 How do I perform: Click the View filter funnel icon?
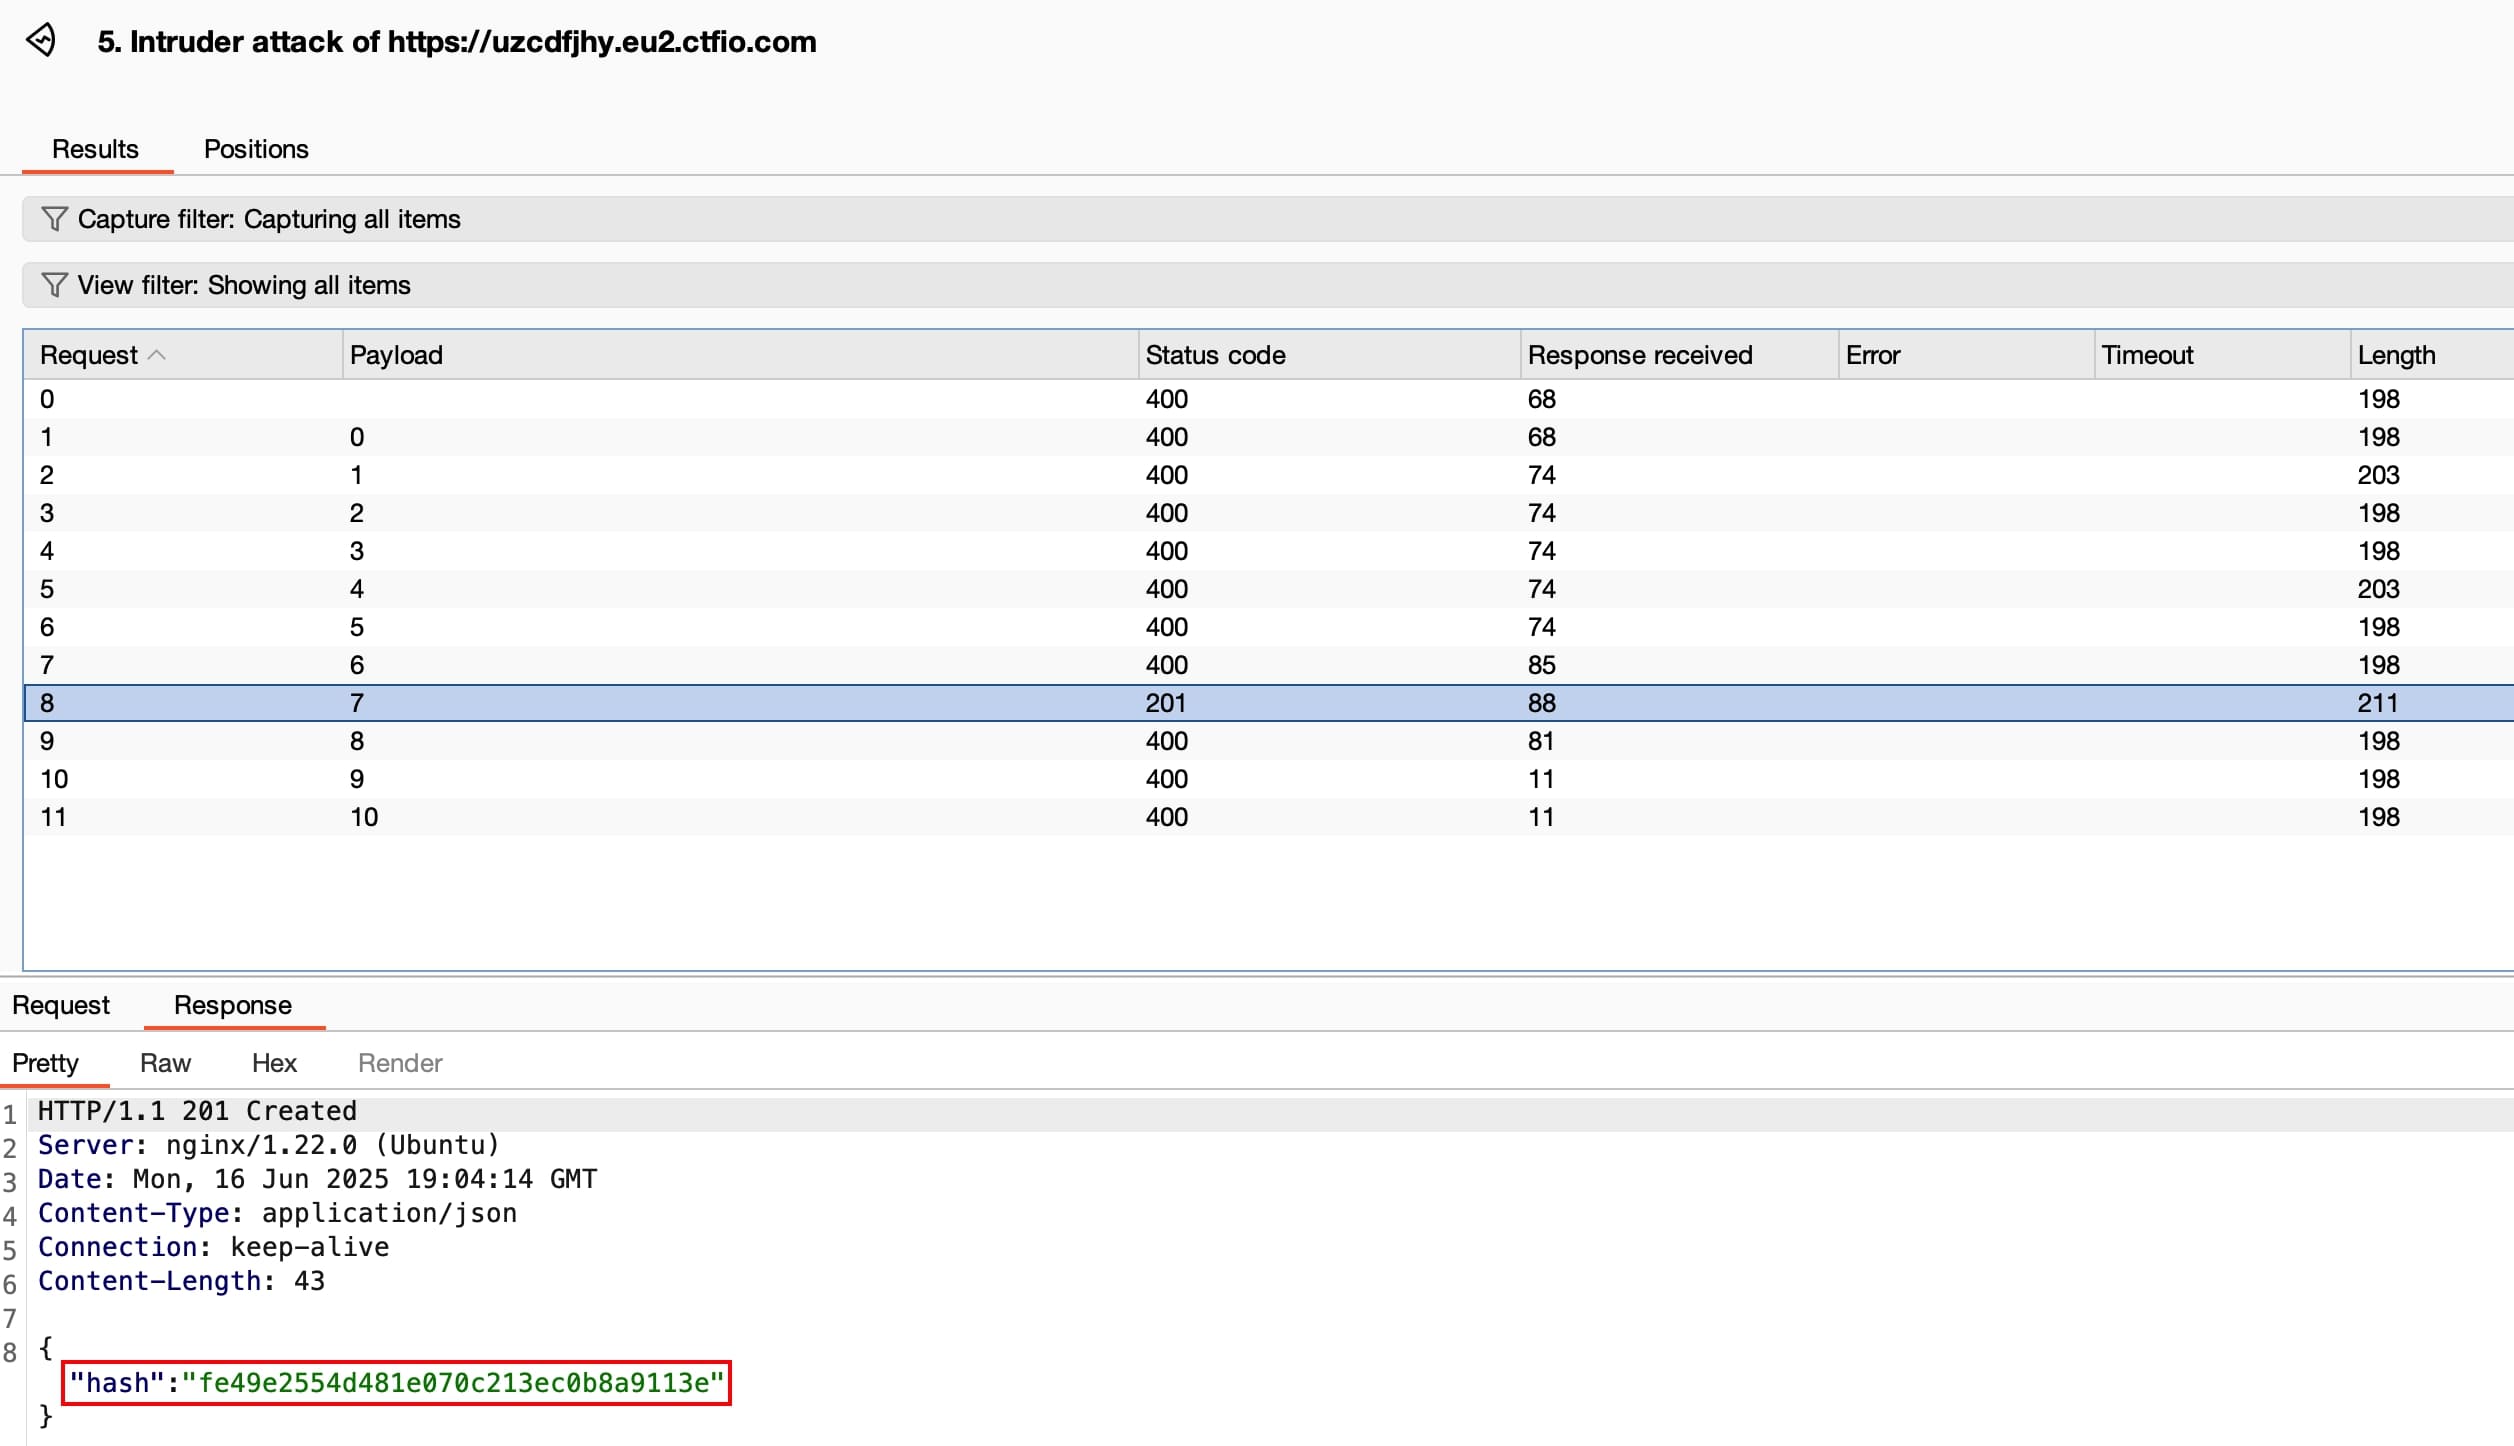pyautogui.click(x=54, y=285)
